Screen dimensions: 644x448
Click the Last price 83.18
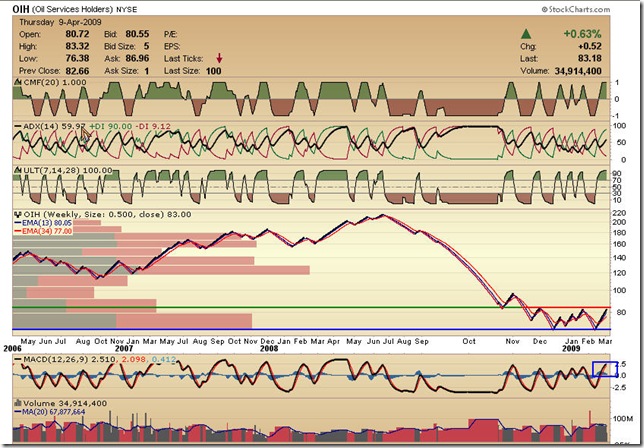coord(590,58)
